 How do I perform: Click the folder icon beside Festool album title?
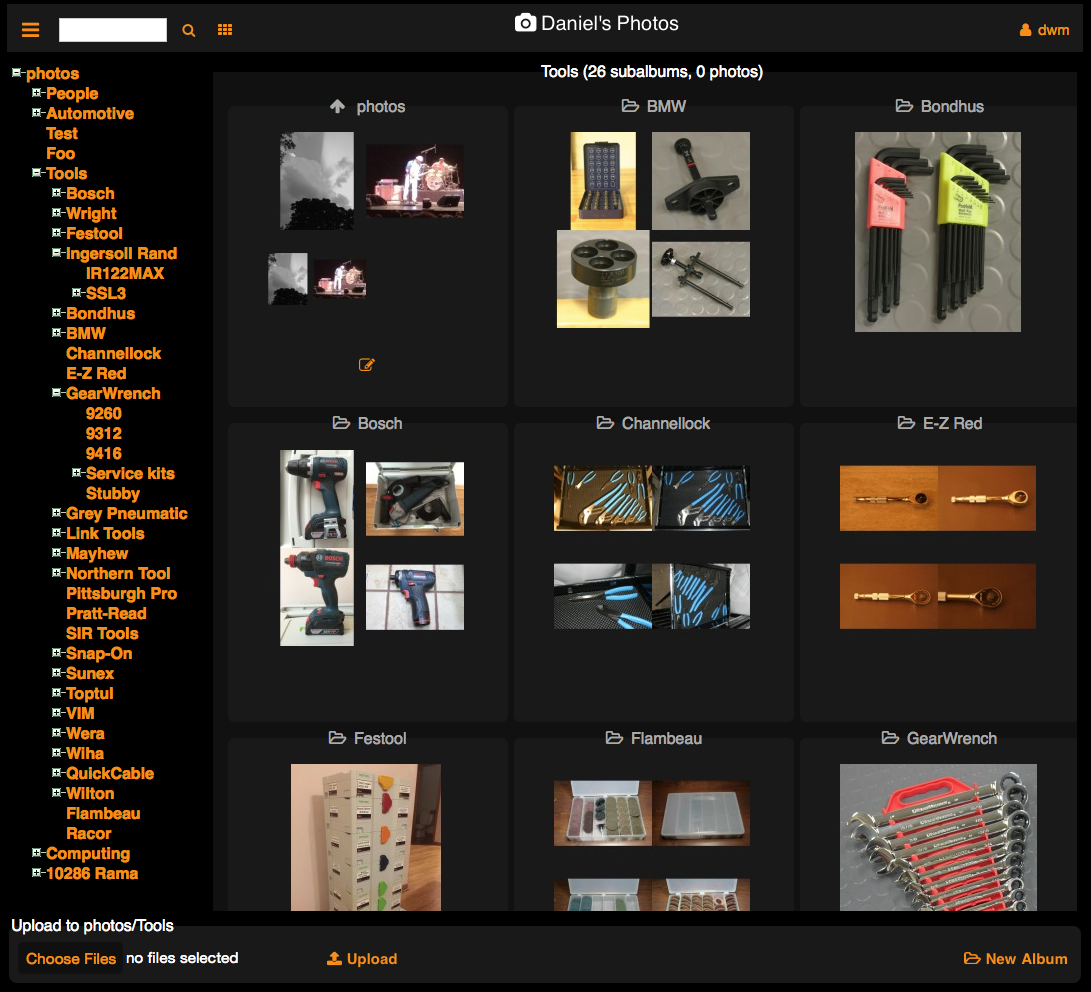337,738
